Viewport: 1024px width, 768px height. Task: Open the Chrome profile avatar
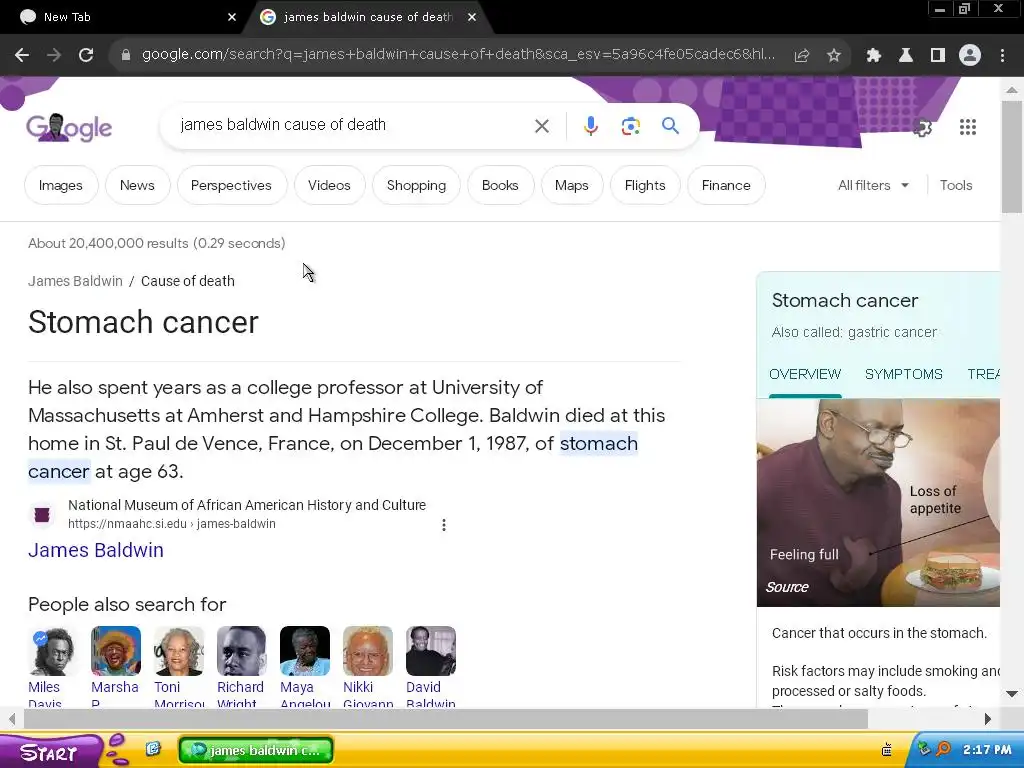coord(970,56)
